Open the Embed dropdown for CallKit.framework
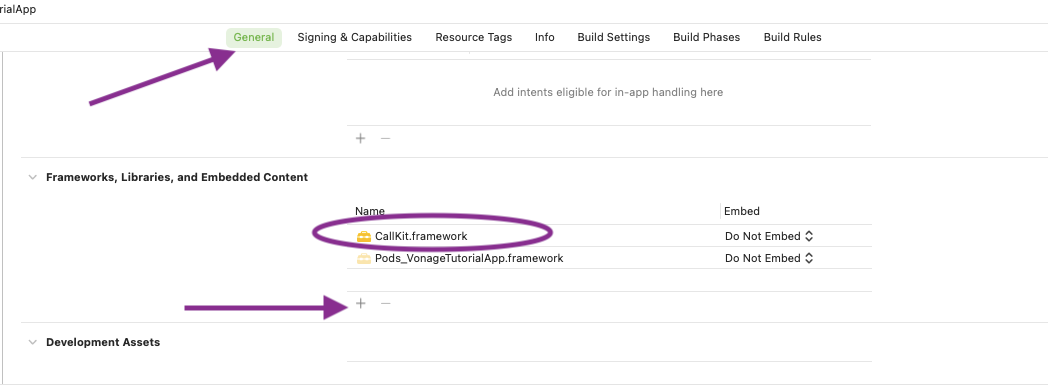This screenshot has height=386, width=1048. click(769, 236)
